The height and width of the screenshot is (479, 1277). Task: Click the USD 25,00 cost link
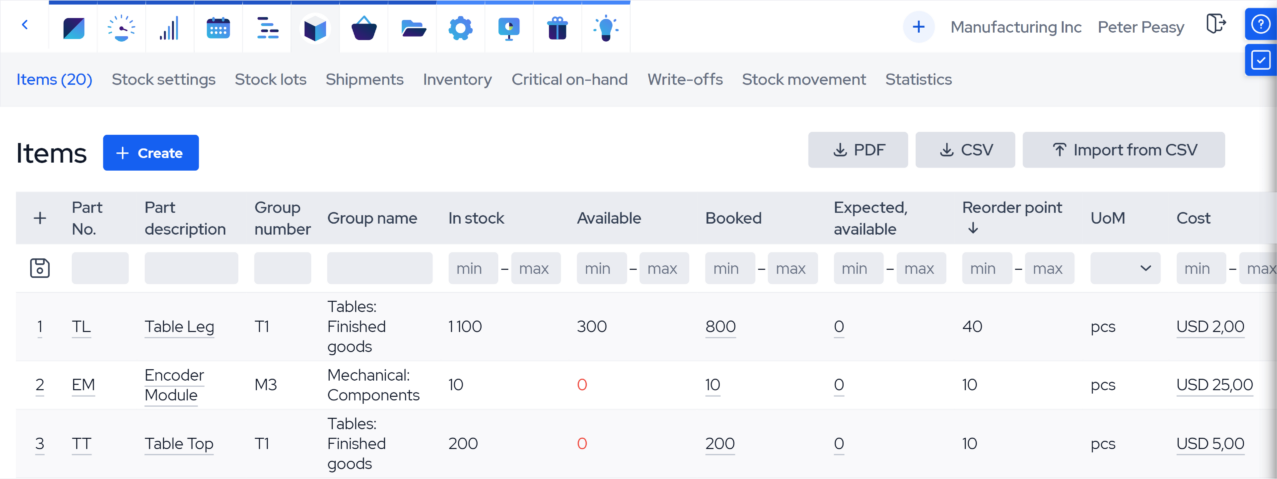[1214, 385]
